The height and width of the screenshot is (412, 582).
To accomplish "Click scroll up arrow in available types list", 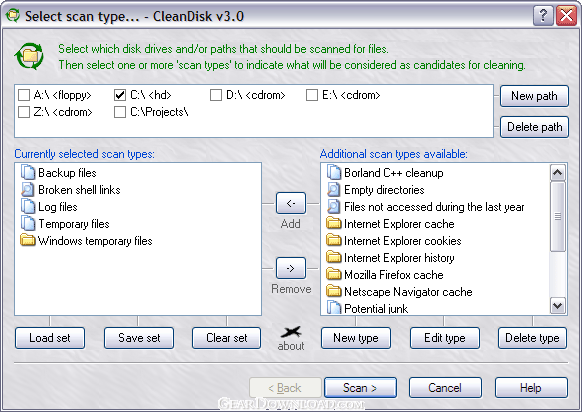I will (558, 173).
